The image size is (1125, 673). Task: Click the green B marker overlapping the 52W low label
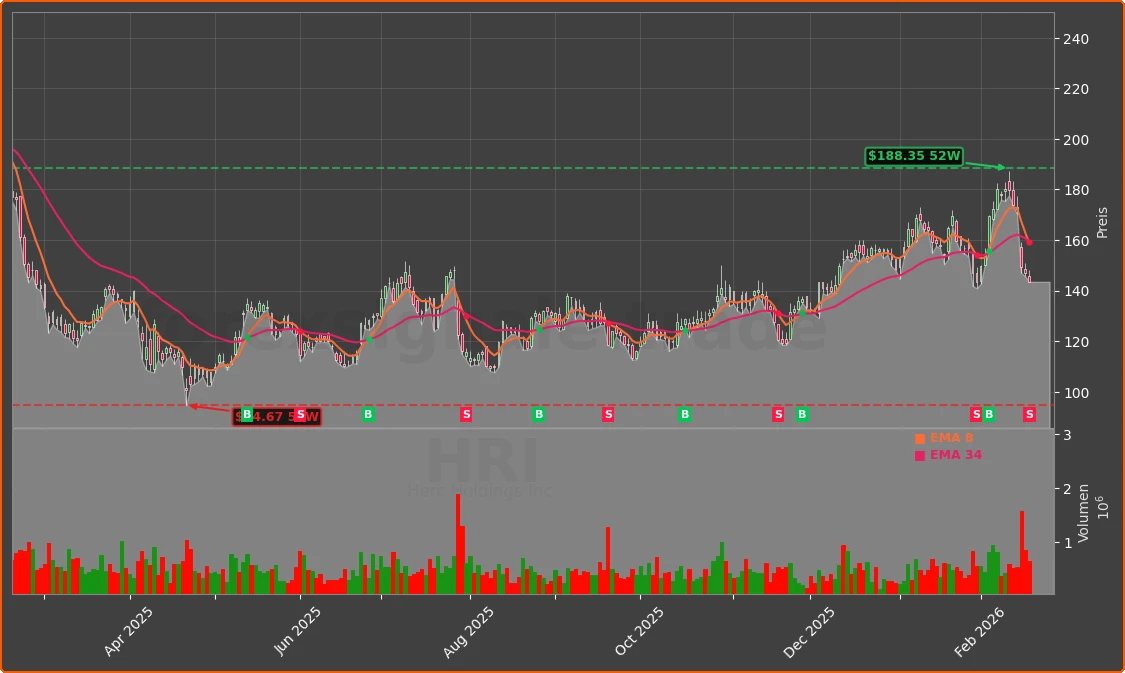pos(248,415)
